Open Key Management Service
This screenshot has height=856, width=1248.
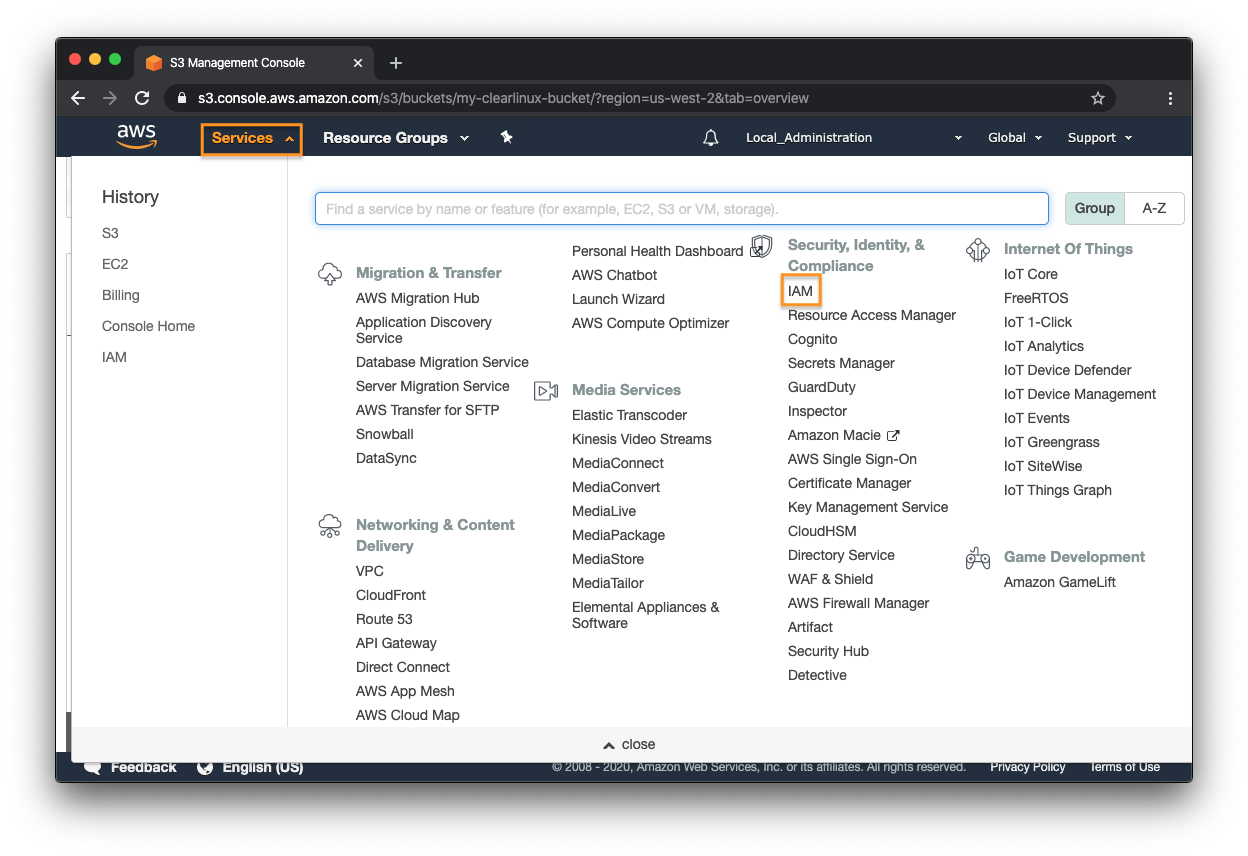868,507
